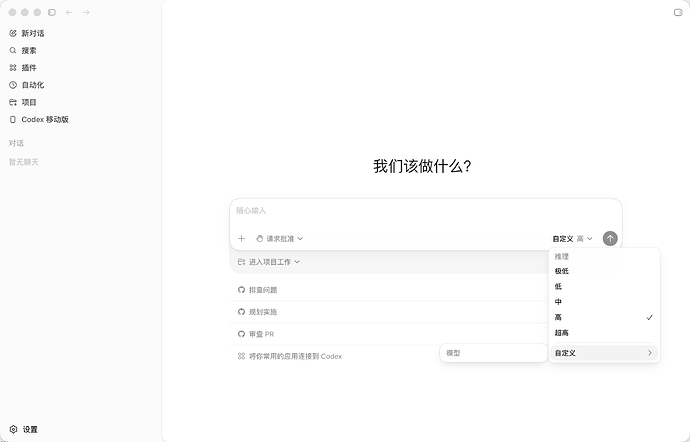Click GitHub icon beside 排查问题
The image size is (690, 442).
tap(241, 290)
